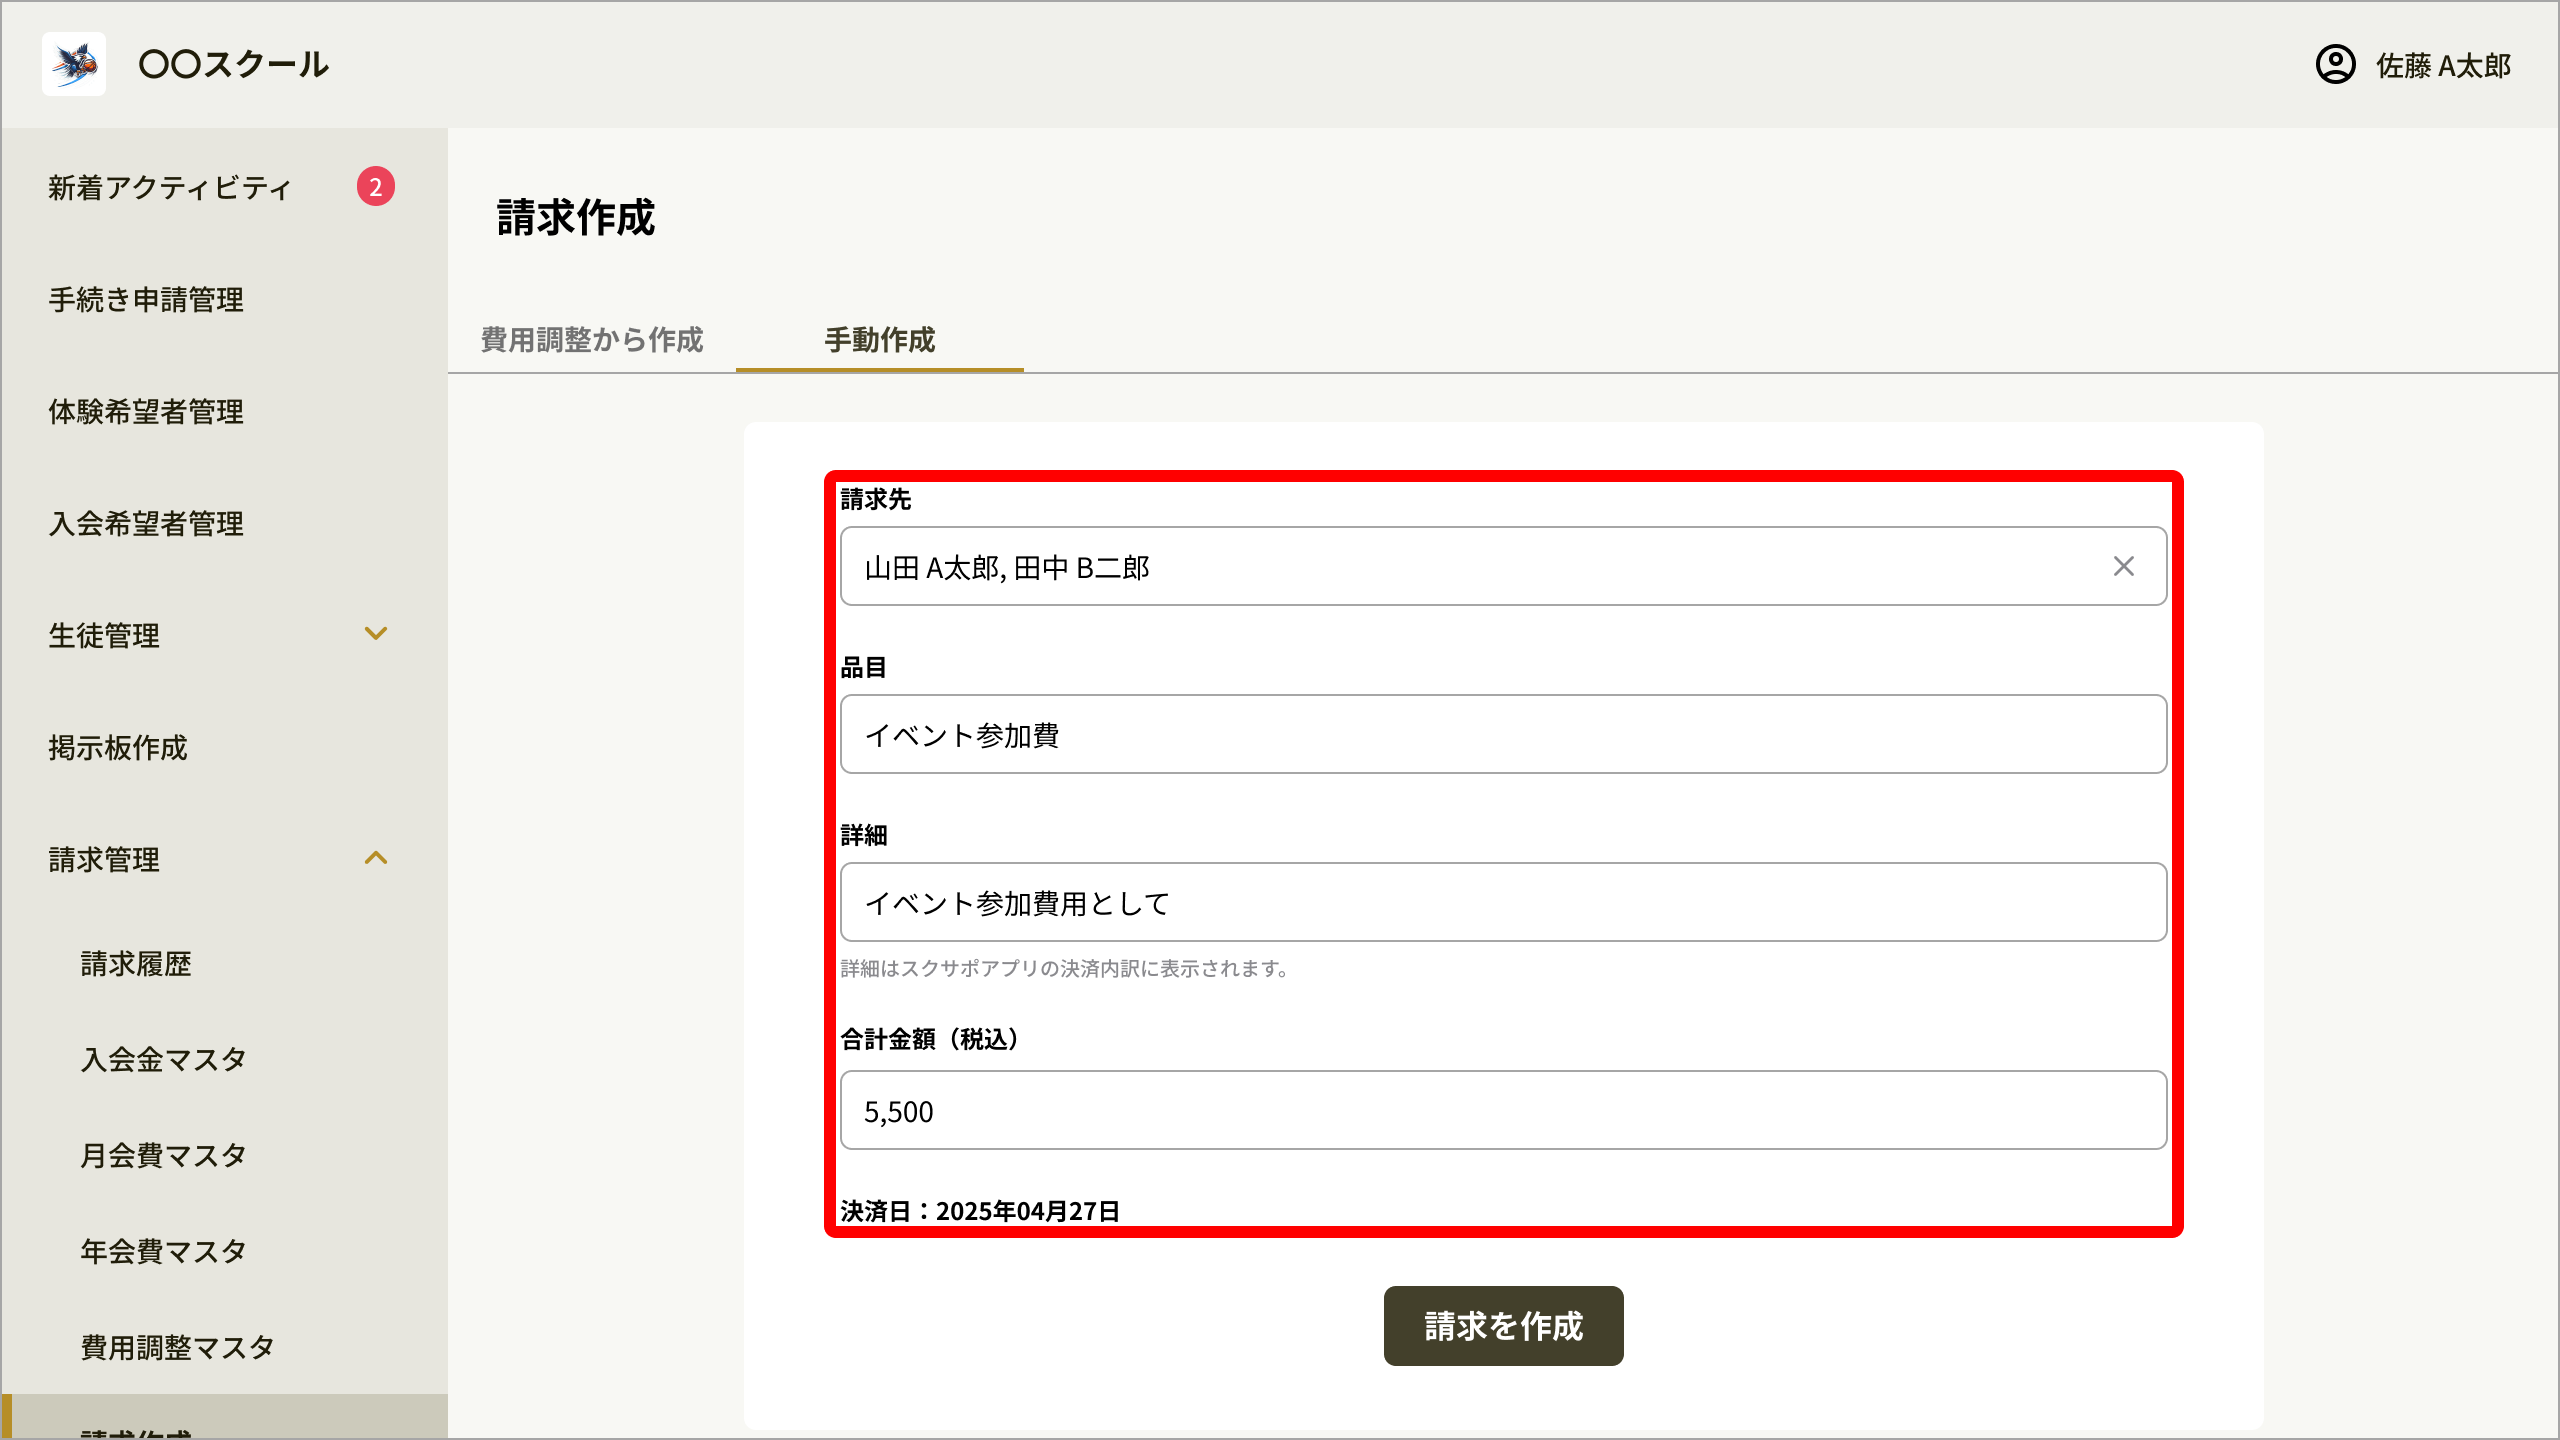Open 体験希望者管理 in the sidebar
The height and width of the screenshot is (1440, 2560).
(x=146, y=412)
